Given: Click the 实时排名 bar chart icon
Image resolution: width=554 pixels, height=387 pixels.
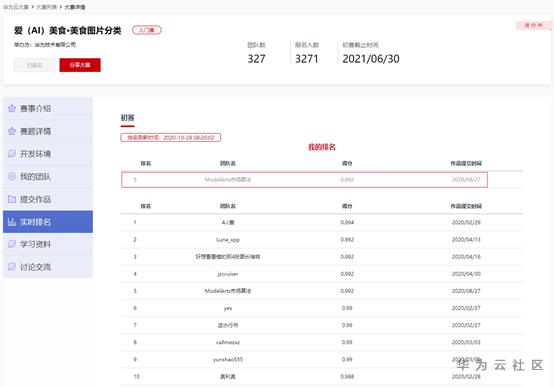Looking at the screenshot, I should pos(12,222).
